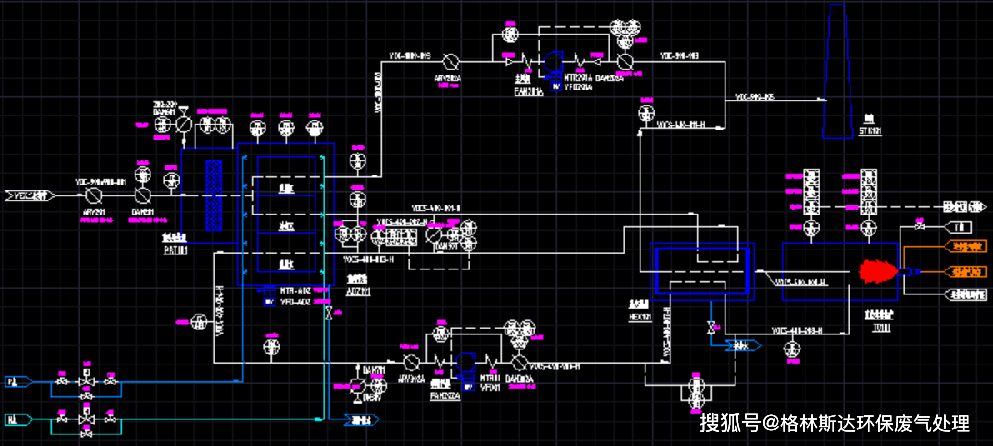
Task: Select the damper symbol labeled DAM201
Action: click(144, 194)
